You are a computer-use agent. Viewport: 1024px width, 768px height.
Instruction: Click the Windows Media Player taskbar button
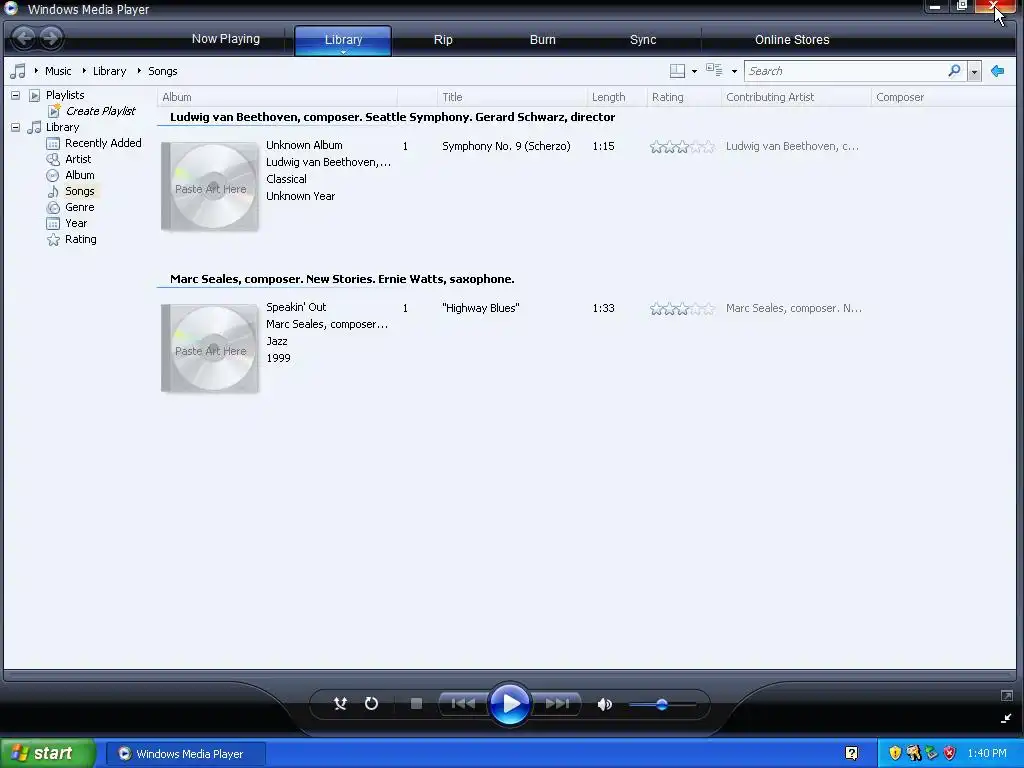[185, 754]
